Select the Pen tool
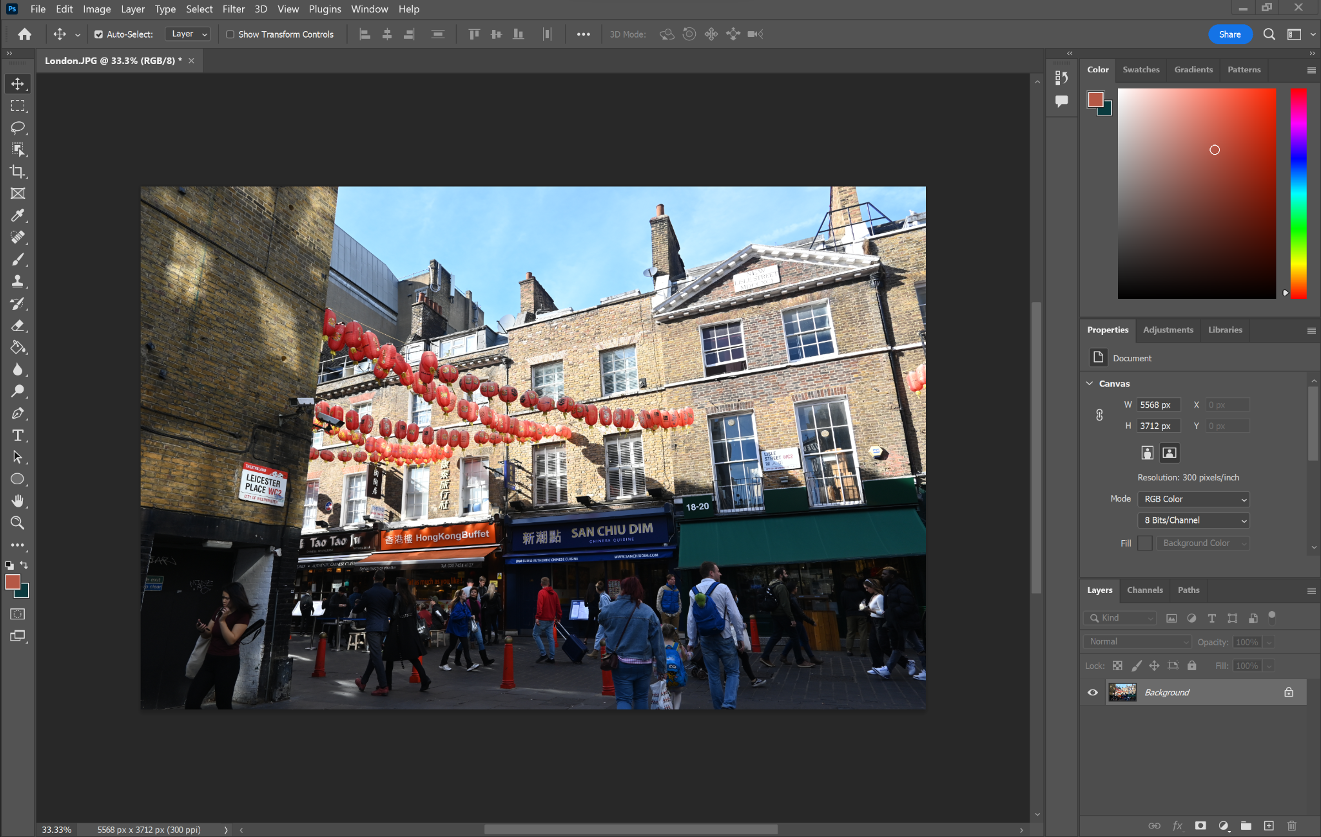Viewport: 1321px width, 837px height. [18, 413]
